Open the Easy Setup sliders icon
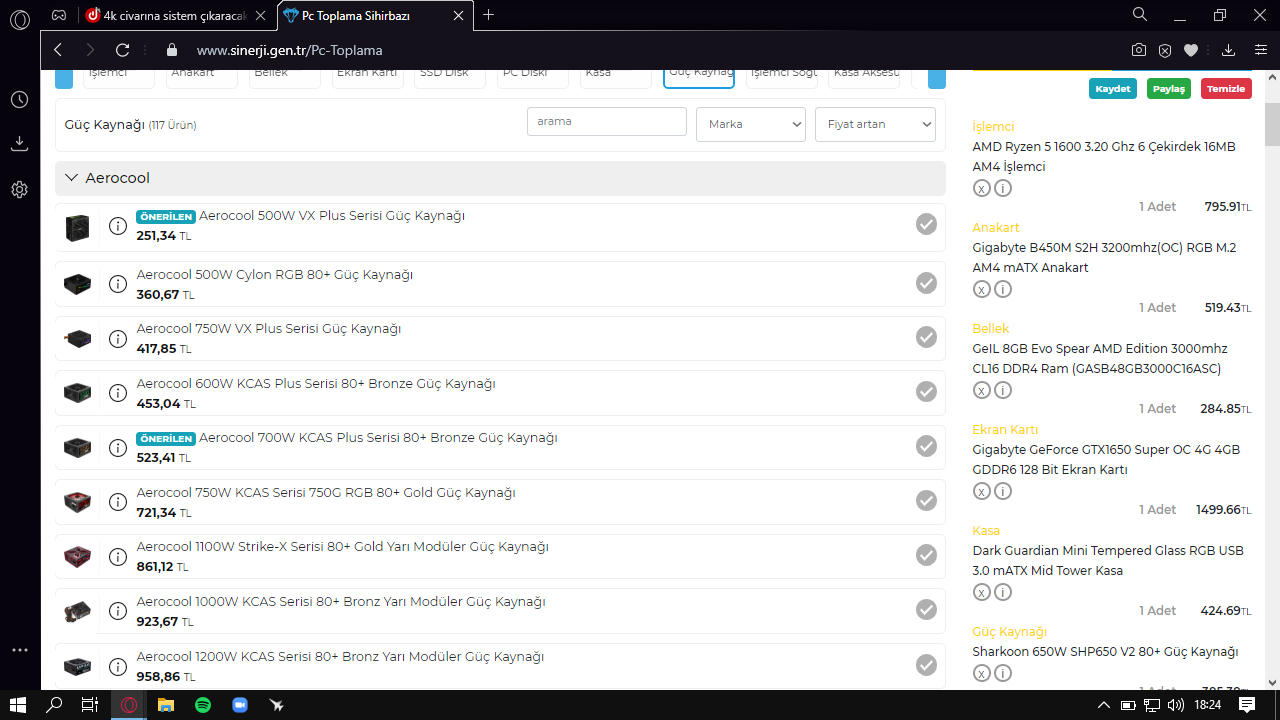This screenshot has height=720, width=1280. pos(1260,50)
